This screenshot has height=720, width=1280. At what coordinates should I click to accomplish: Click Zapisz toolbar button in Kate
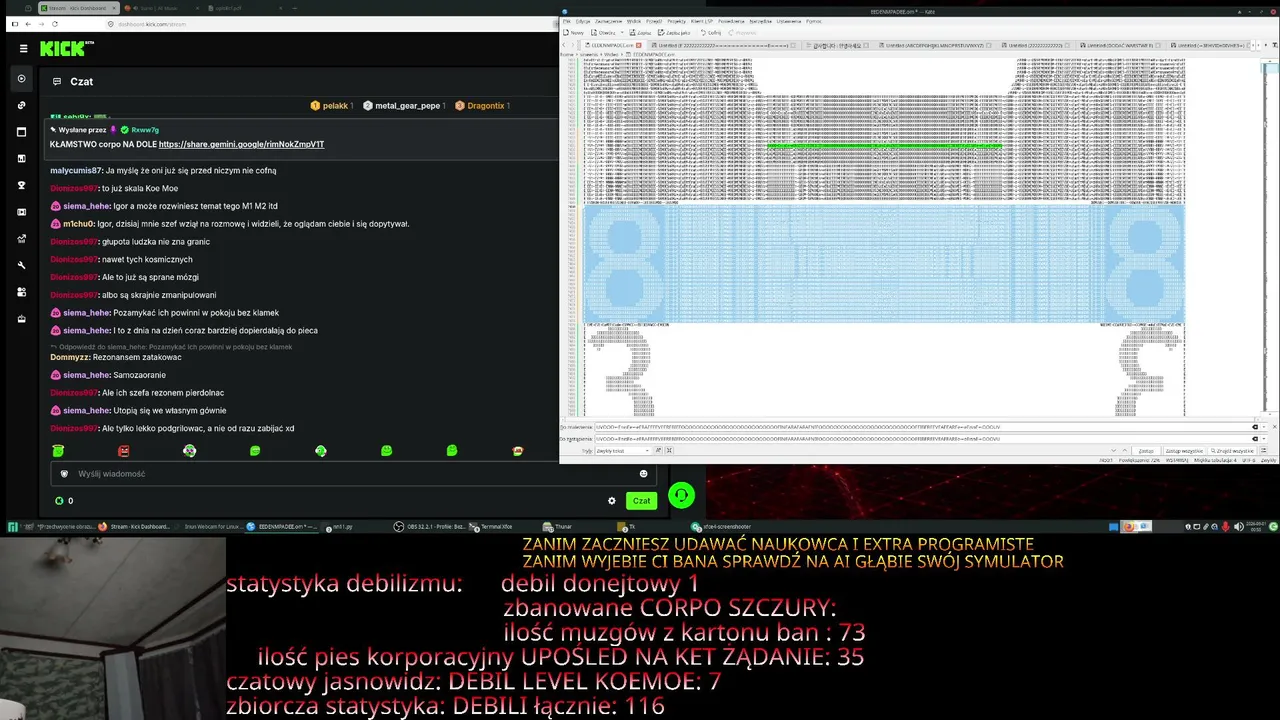click(x=641, y=33)
